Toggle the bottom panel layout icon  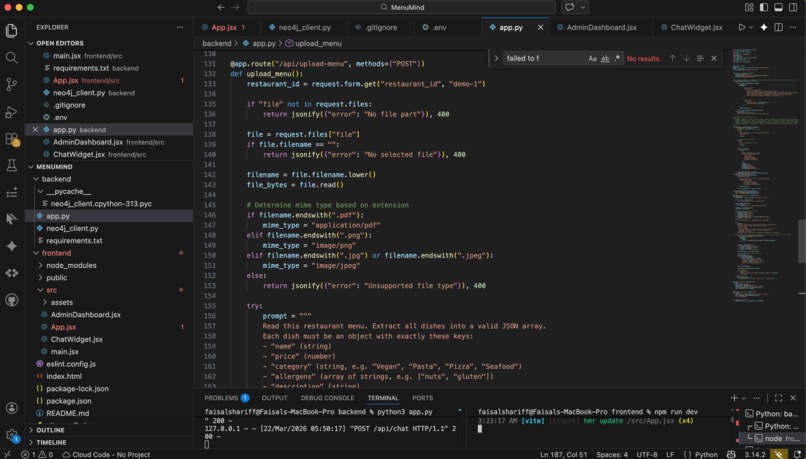[x=779, y=7]
